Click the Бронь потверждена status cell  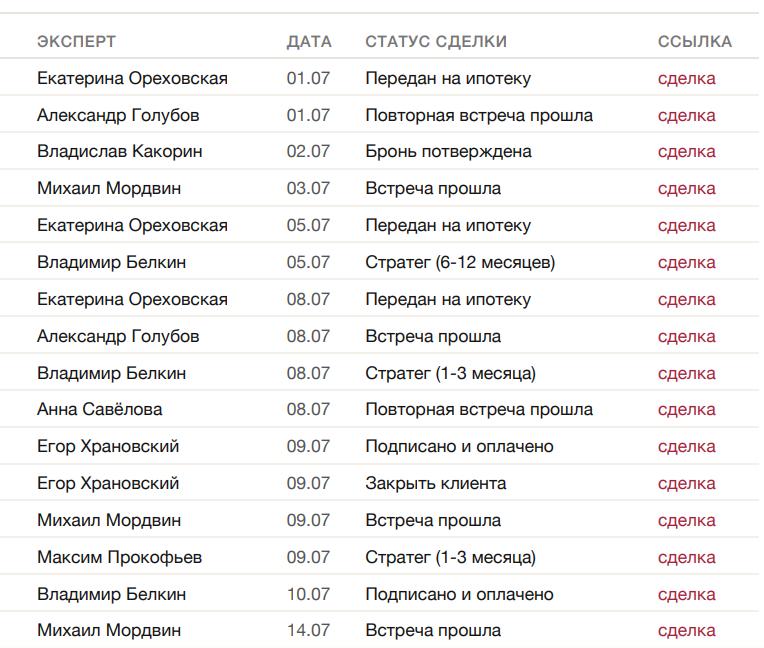pyautogui.click(x=448, y=152)
